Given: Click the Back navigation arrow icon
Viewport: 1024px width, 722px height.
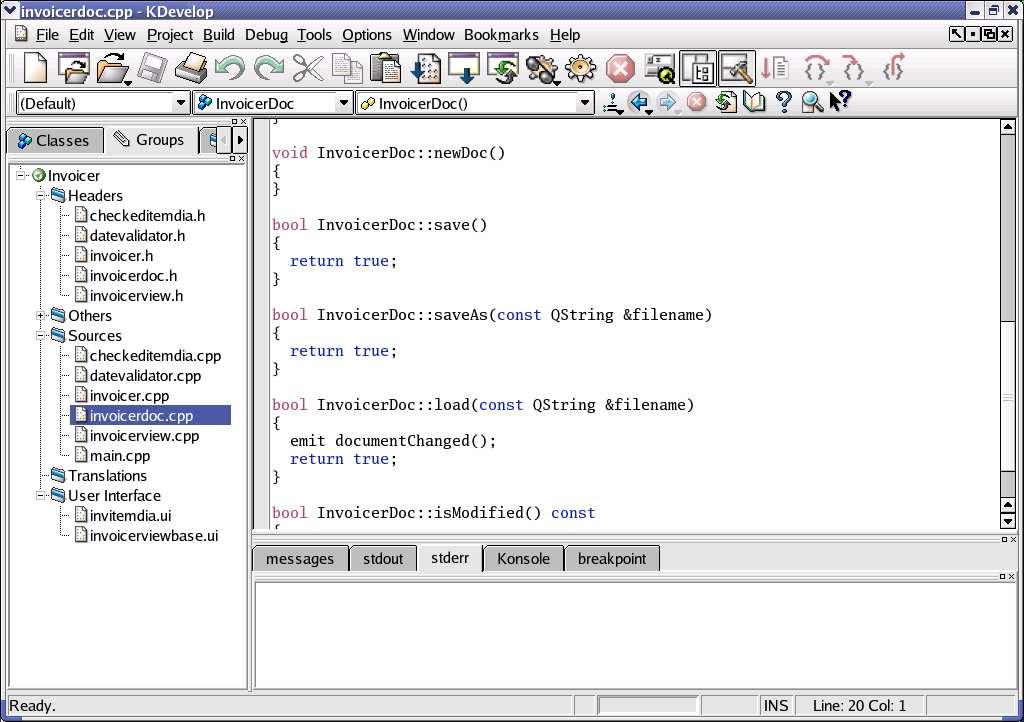Looking at the screenshot, I should 639,102.
